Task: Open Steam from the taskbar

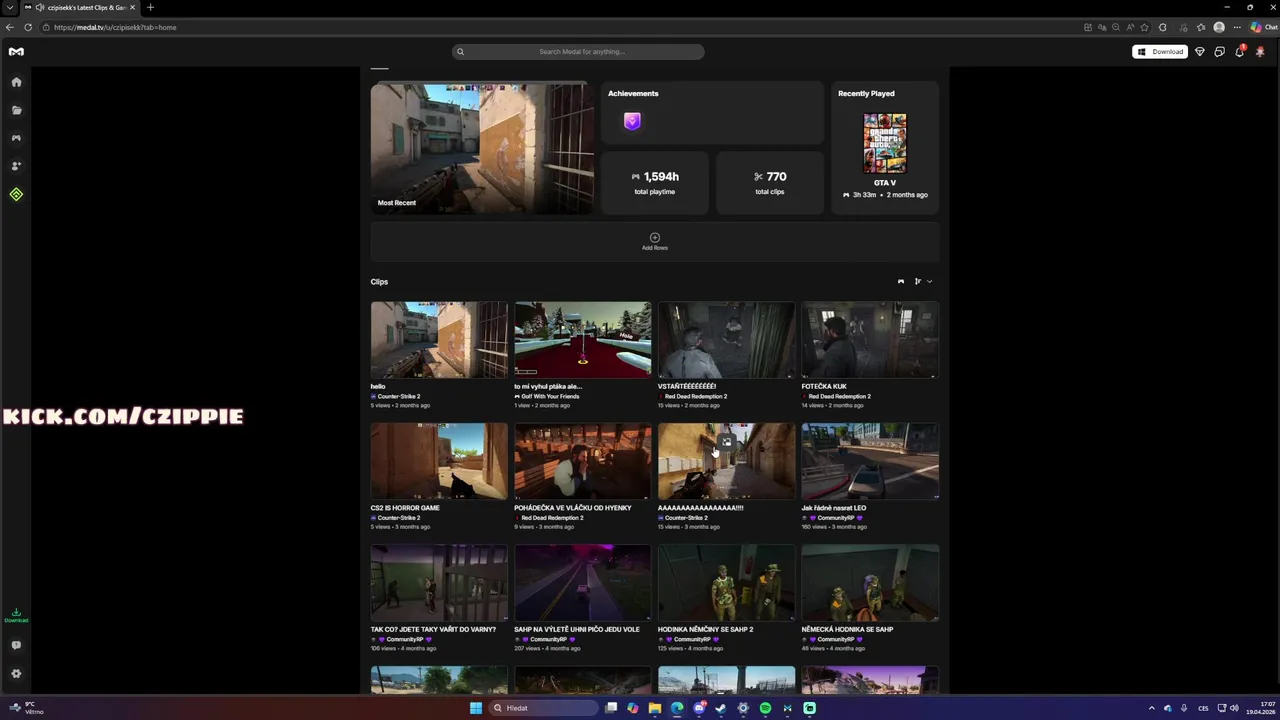Action: click(720, 708)
